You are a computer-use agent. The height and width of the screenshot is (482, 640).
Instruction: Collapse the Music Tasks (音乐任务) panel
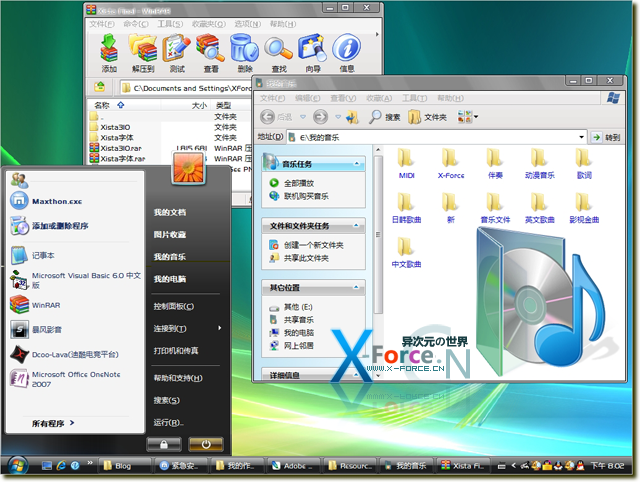tap(357, 164)
